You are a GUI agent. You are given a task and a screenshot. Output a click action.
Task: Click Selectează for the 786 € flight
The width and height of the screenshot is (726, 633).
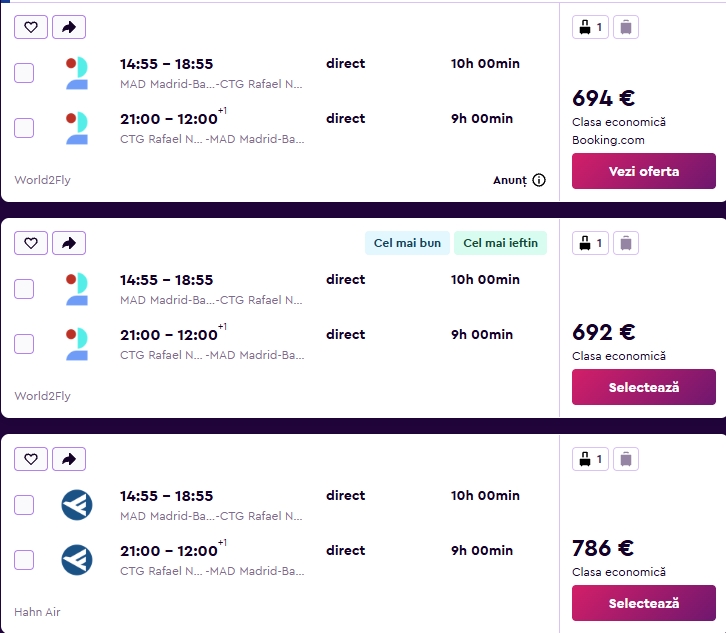click(644, 603)
